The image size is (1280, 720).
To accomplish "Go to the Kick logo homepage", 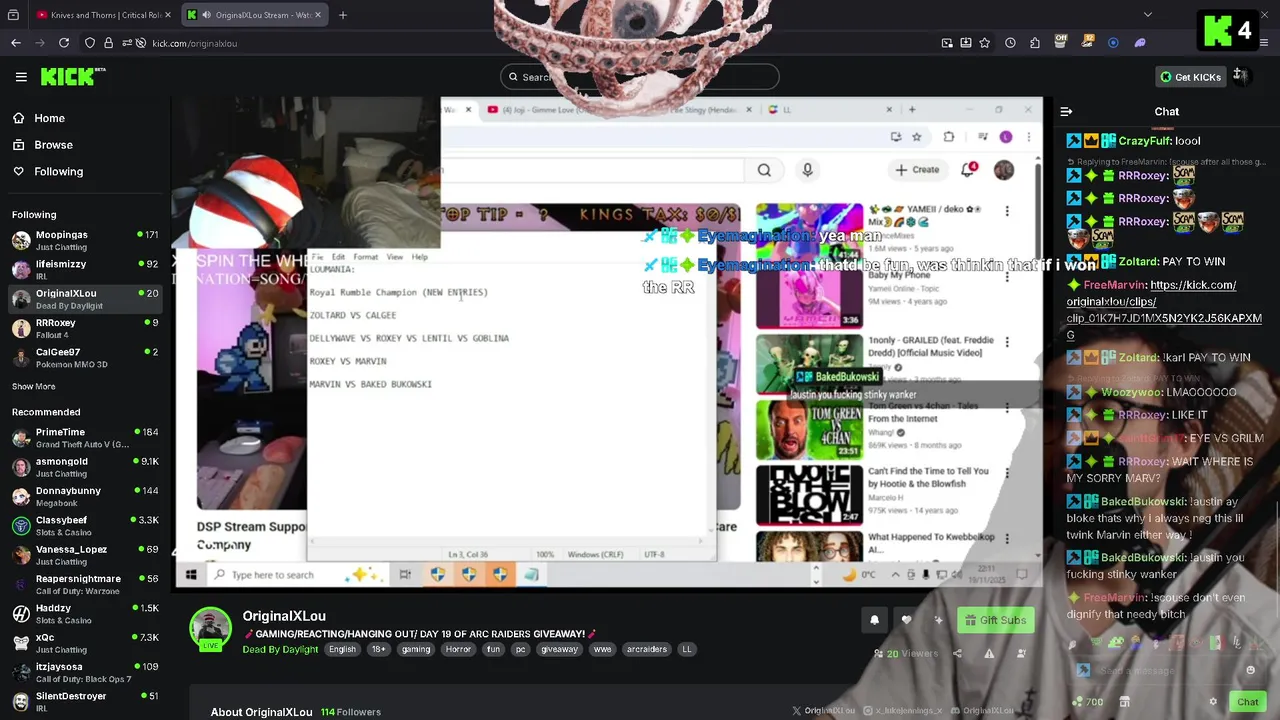I will click(x=73, y=76).
